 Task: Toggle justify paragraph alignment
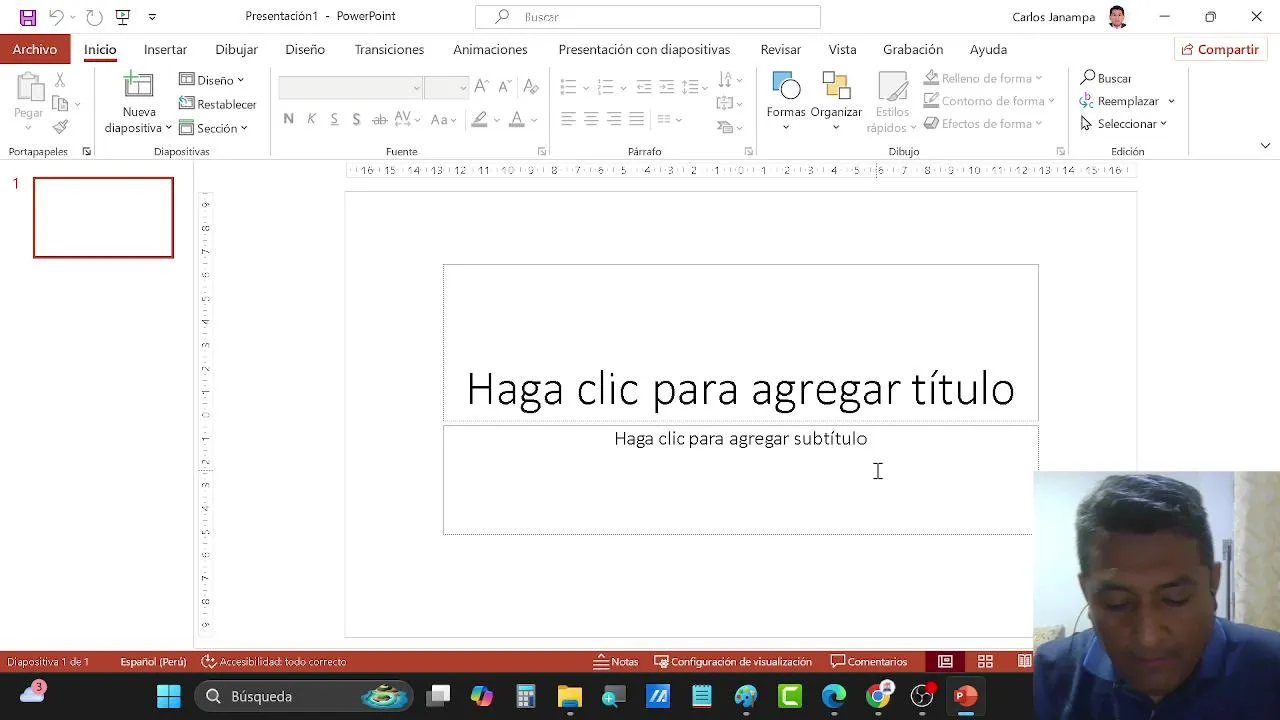(637, 119)
